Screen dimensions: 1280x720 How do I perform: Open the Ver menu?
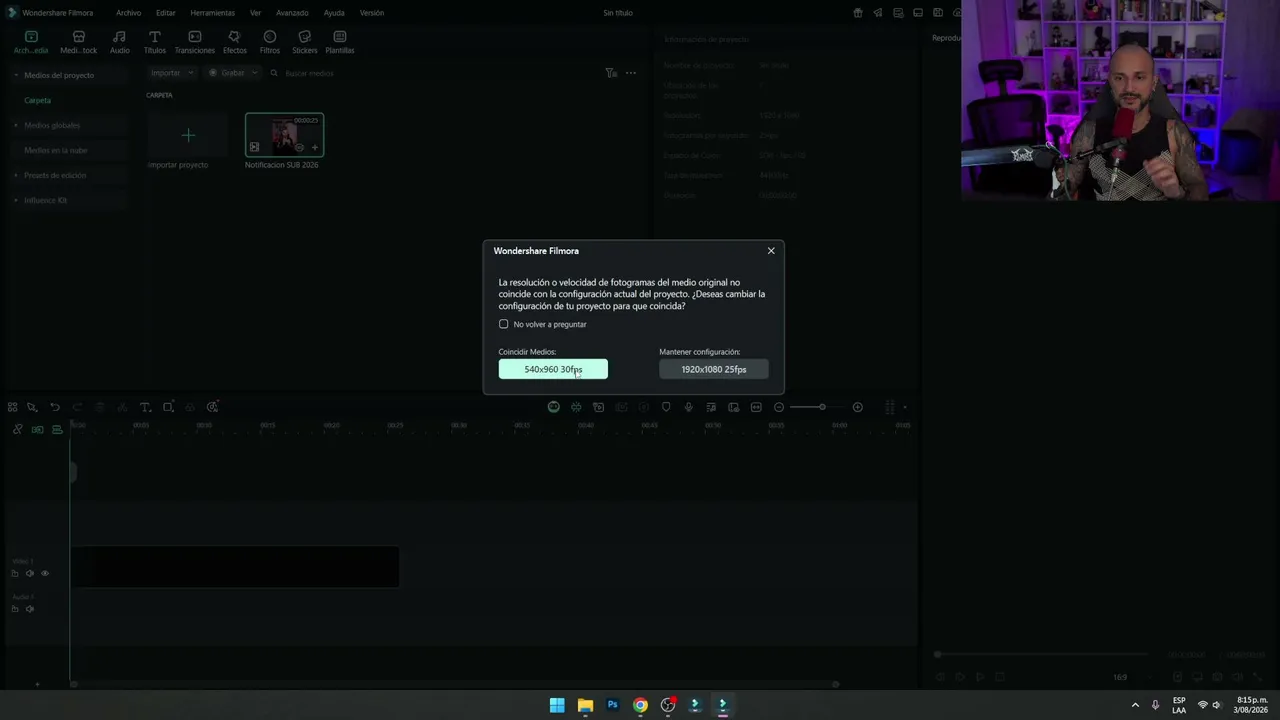(x=255, y=13)
